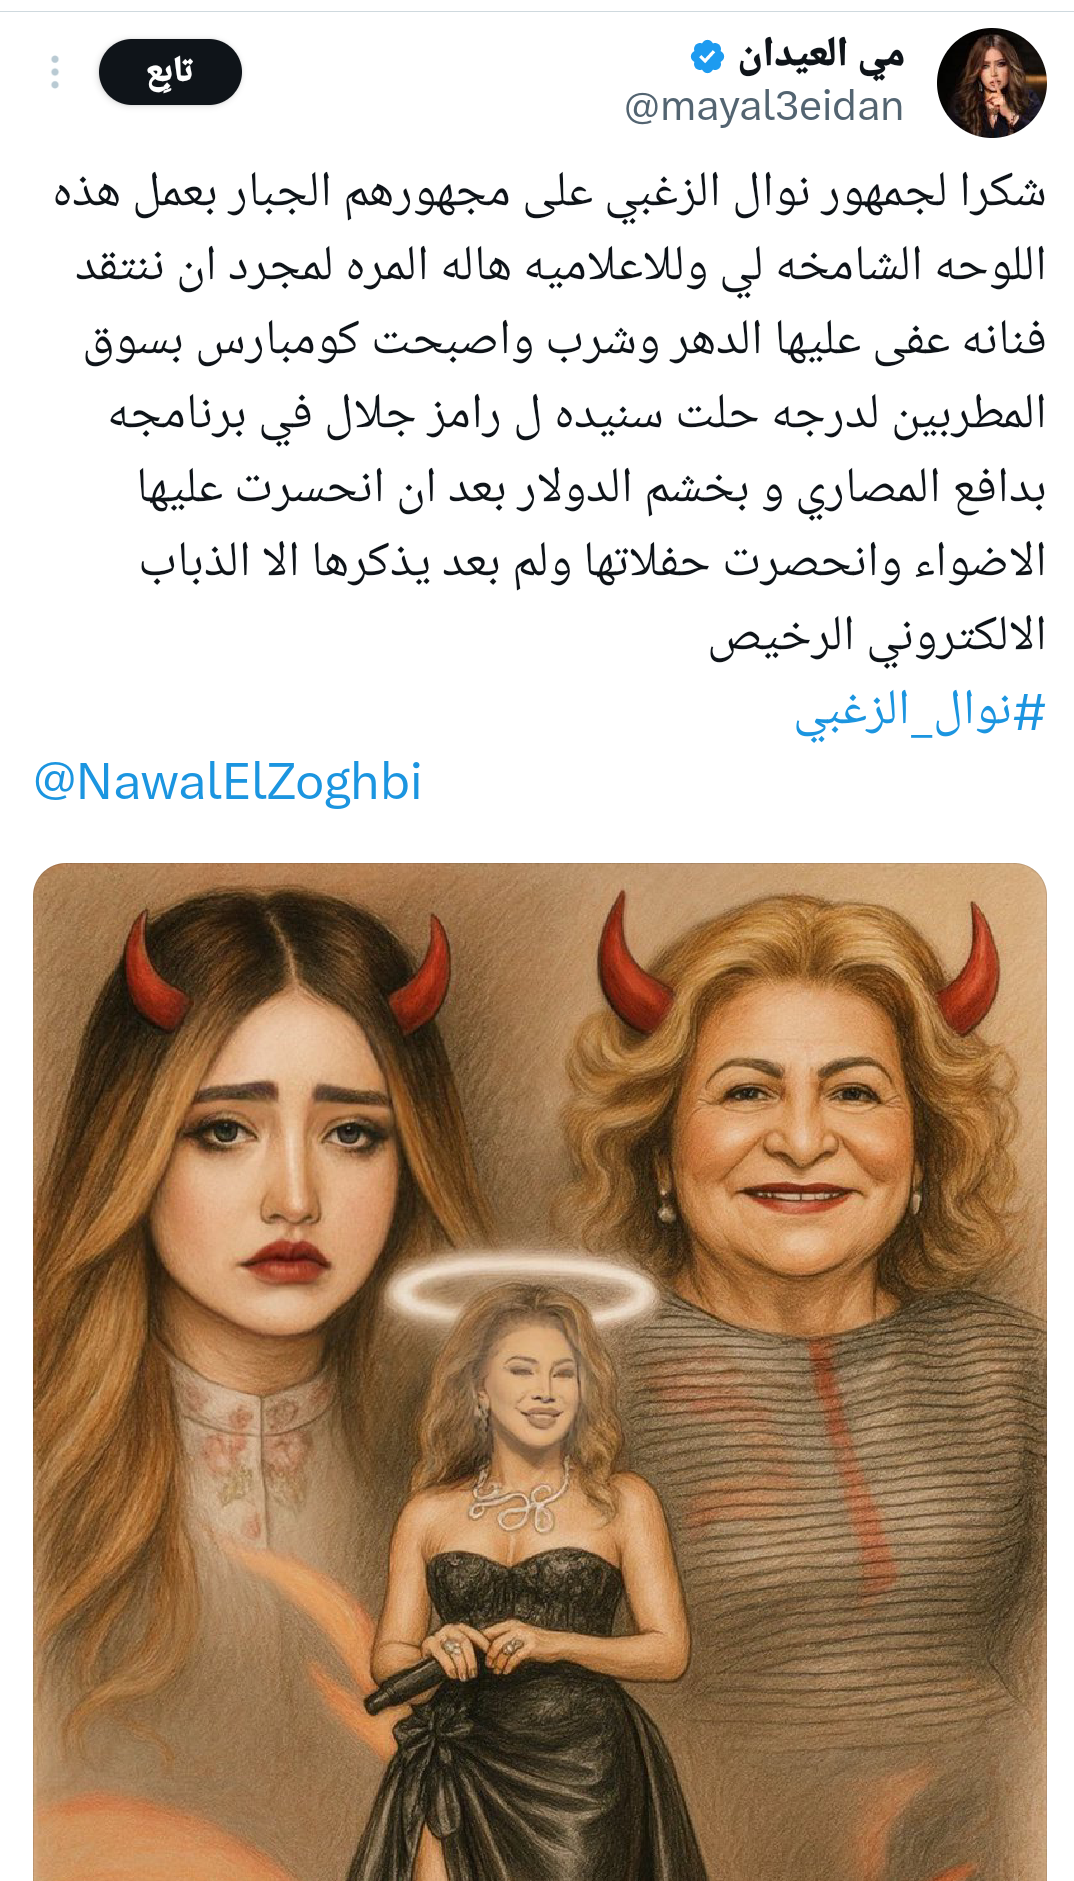Open the hashtag #نوال_الزغبي

920,712
